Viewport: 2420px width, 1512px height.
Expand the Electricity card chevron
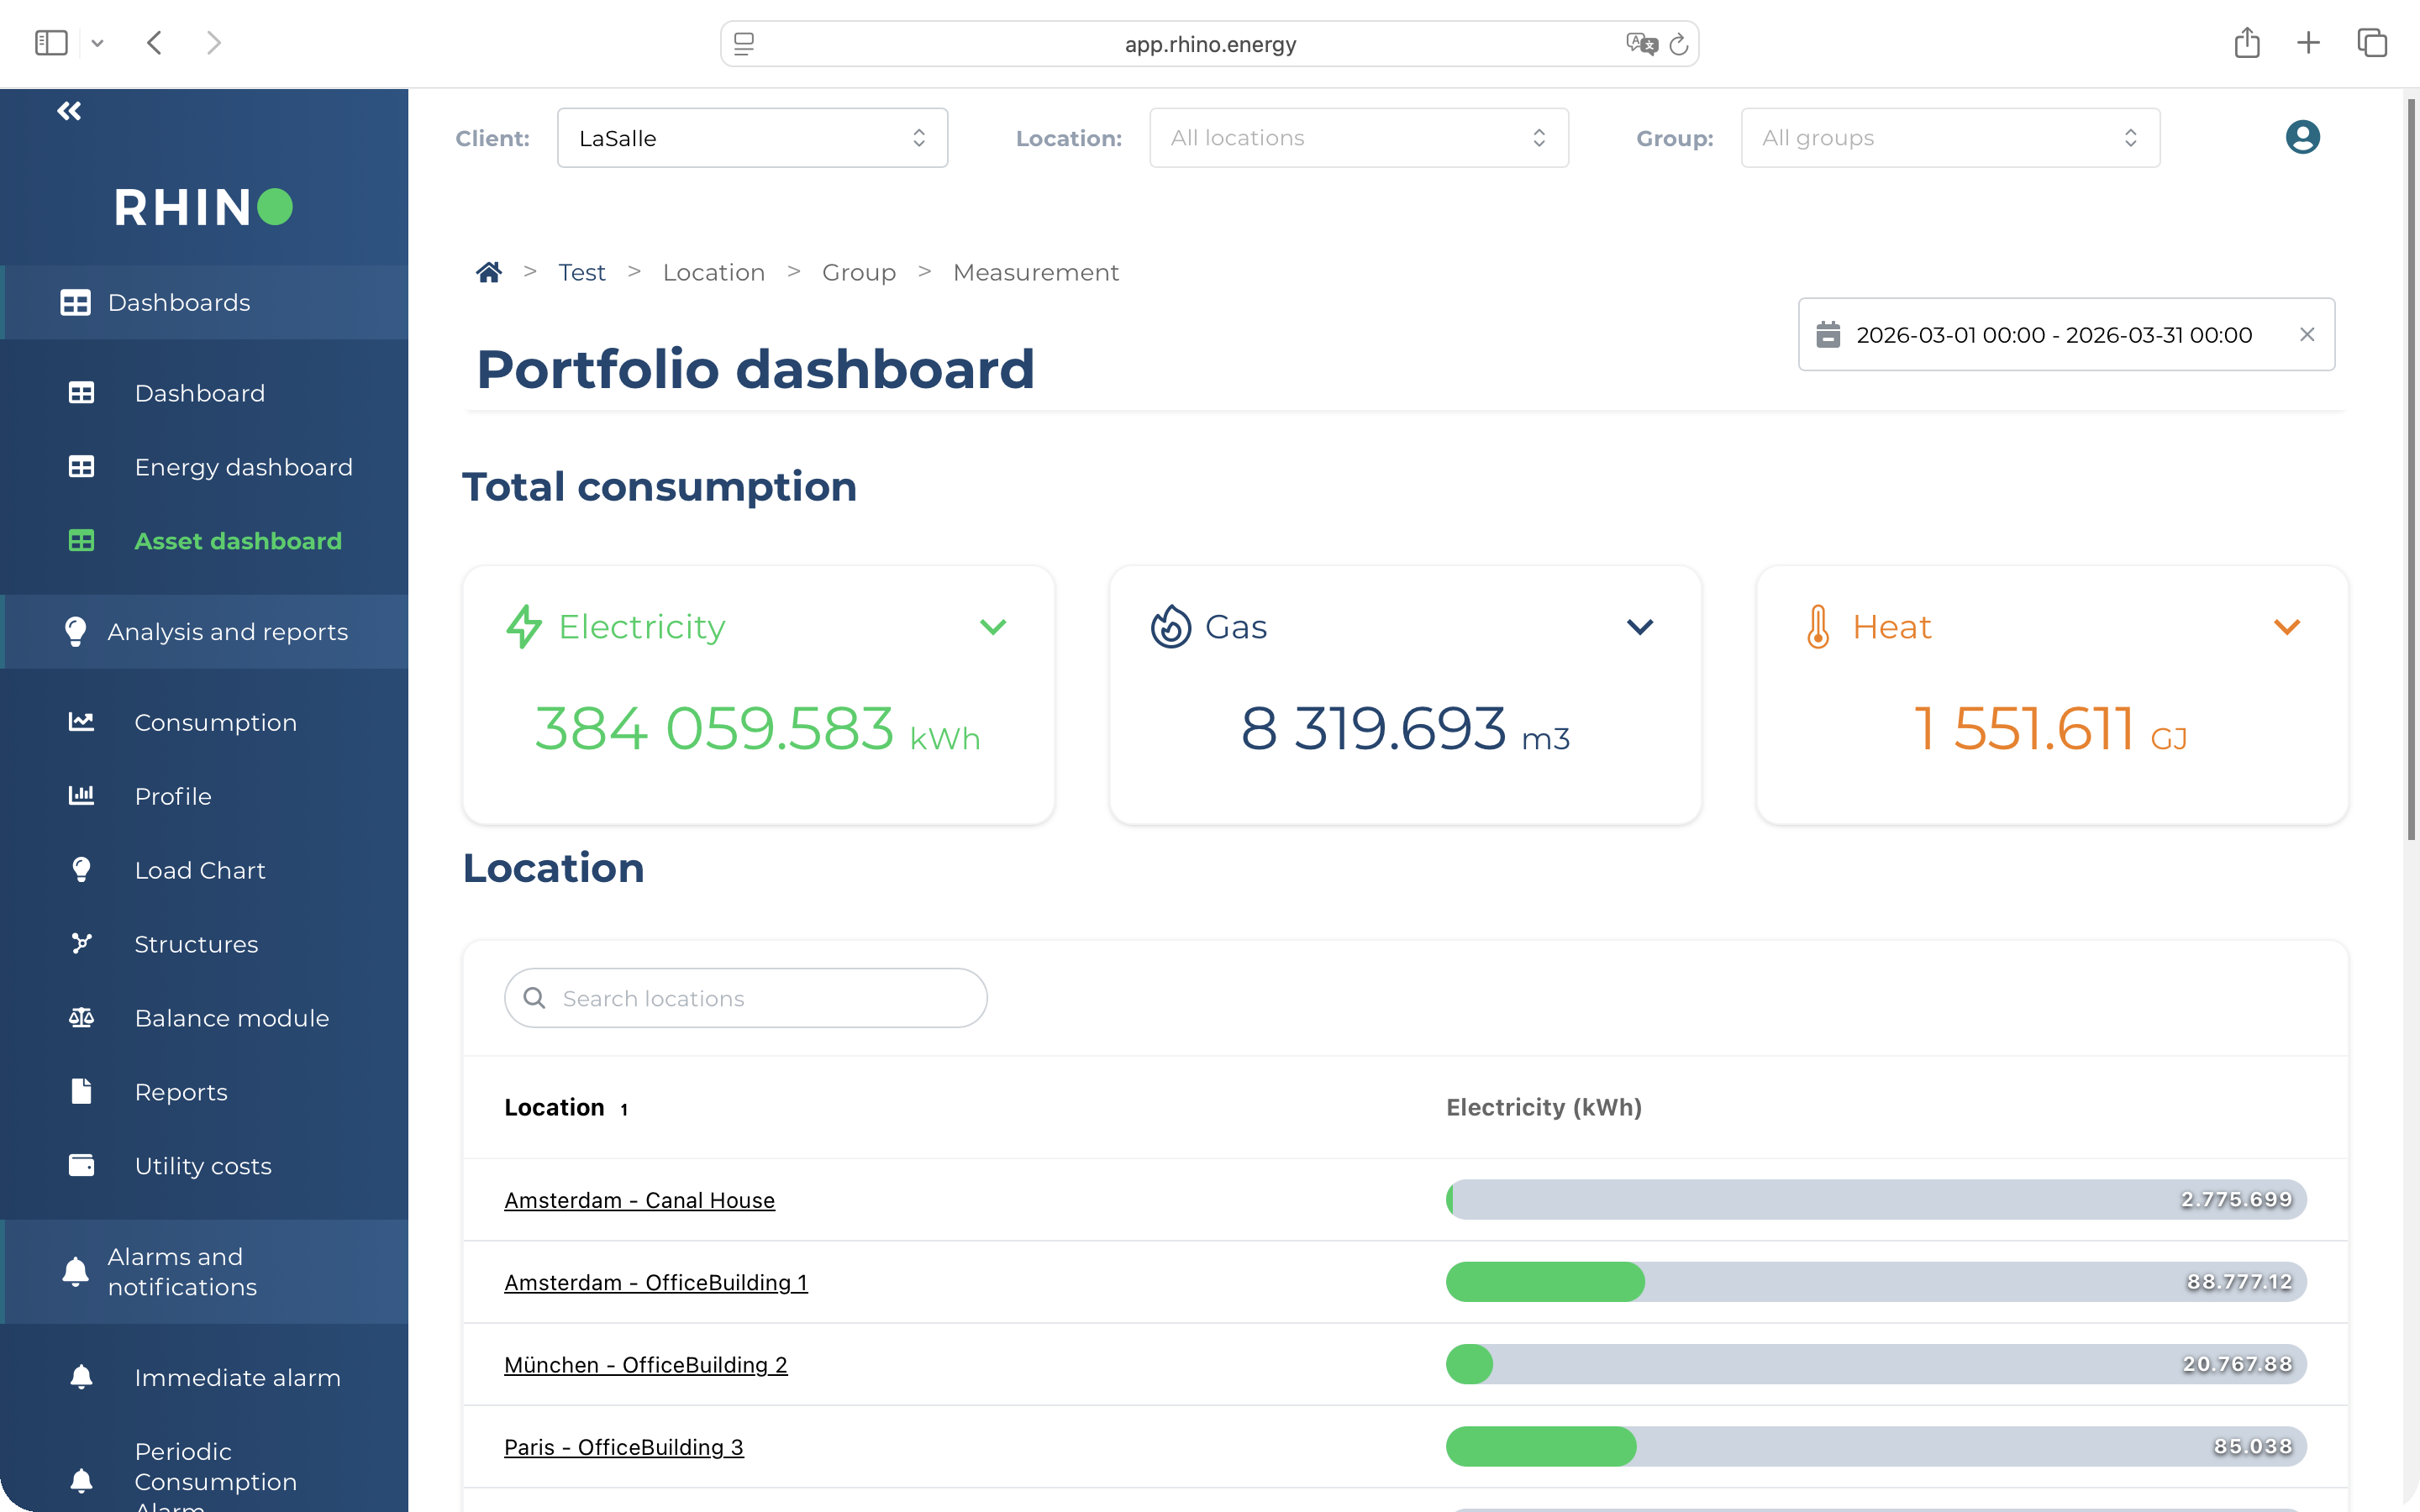pos(993,627)
